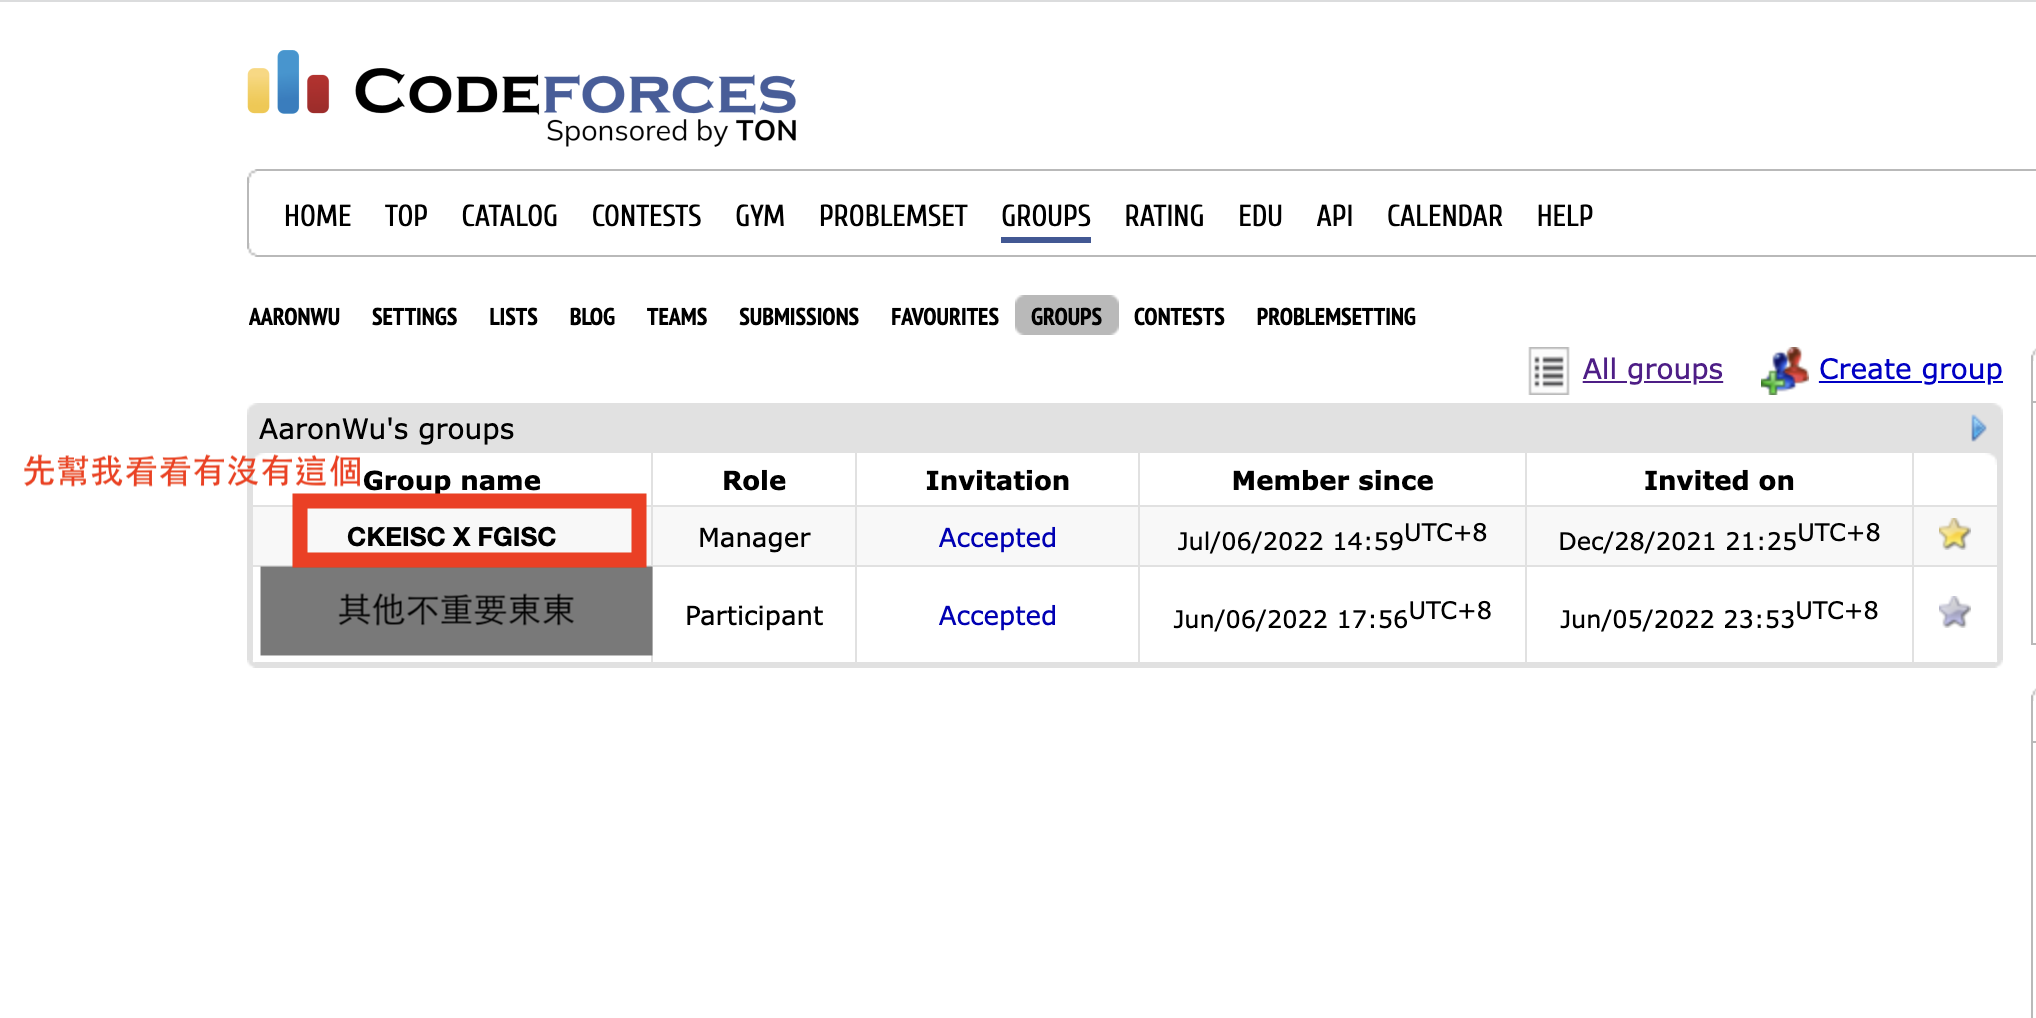Click the Jul/06/2022 14:59 member since date
The image size is (2036, 1018).
(x=1332, y=537)
